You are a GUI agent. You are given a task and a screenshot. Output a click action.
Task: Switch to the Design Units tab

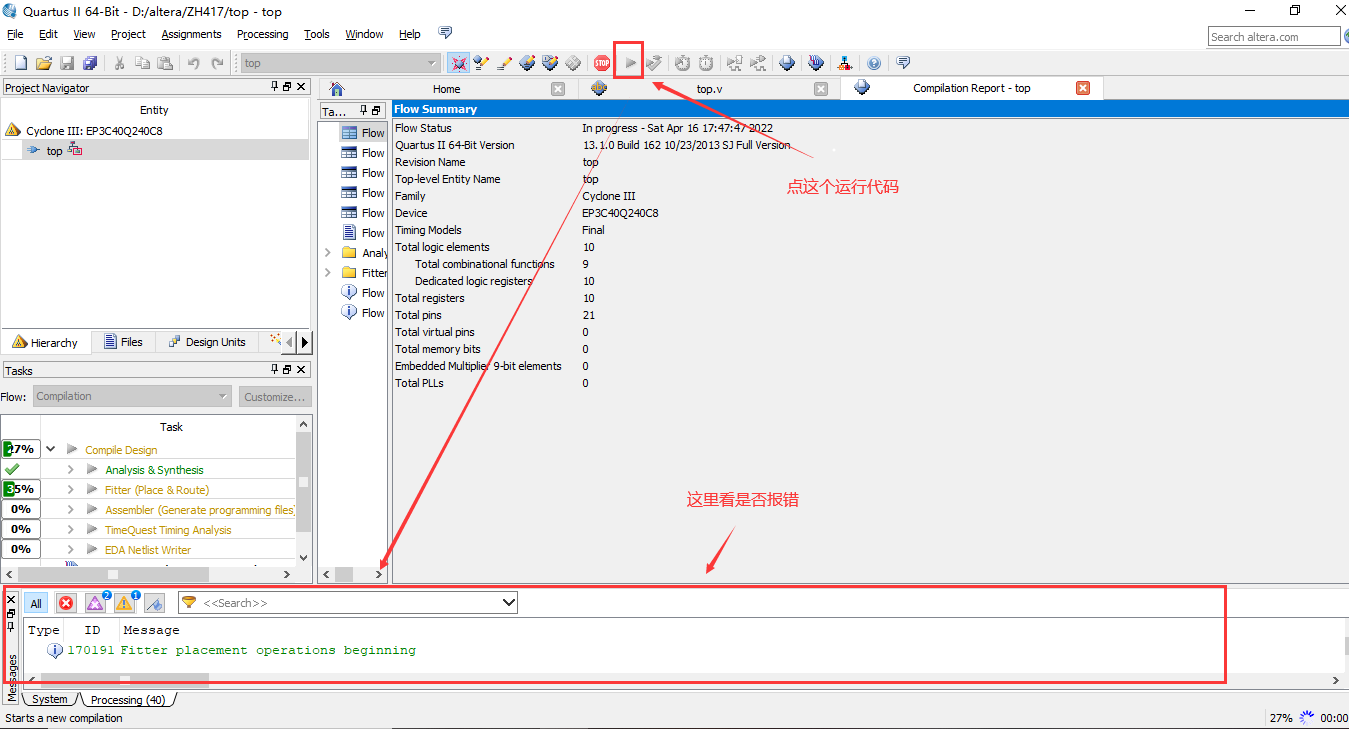point(206,342)
